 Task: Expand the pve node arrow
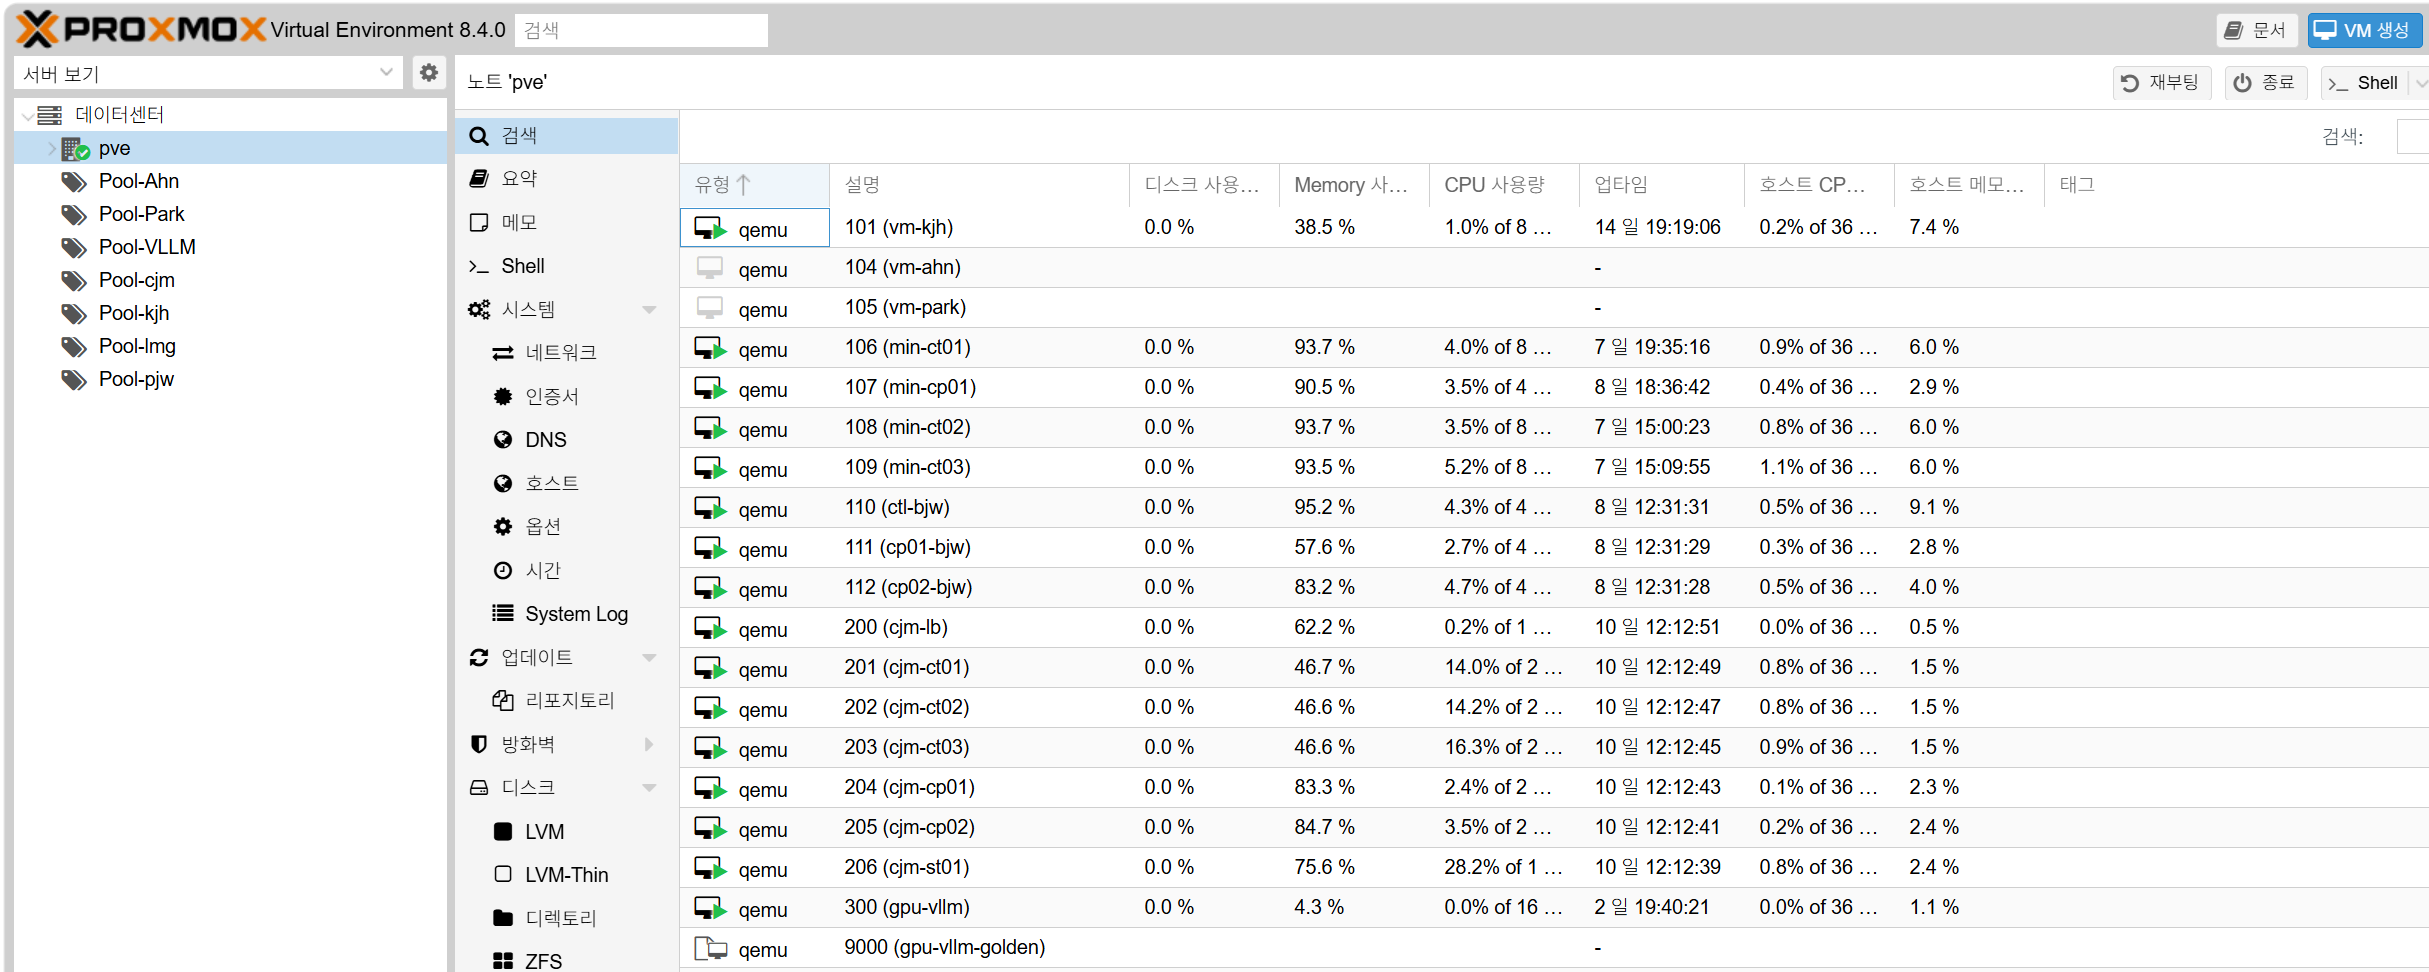[52, 148]
